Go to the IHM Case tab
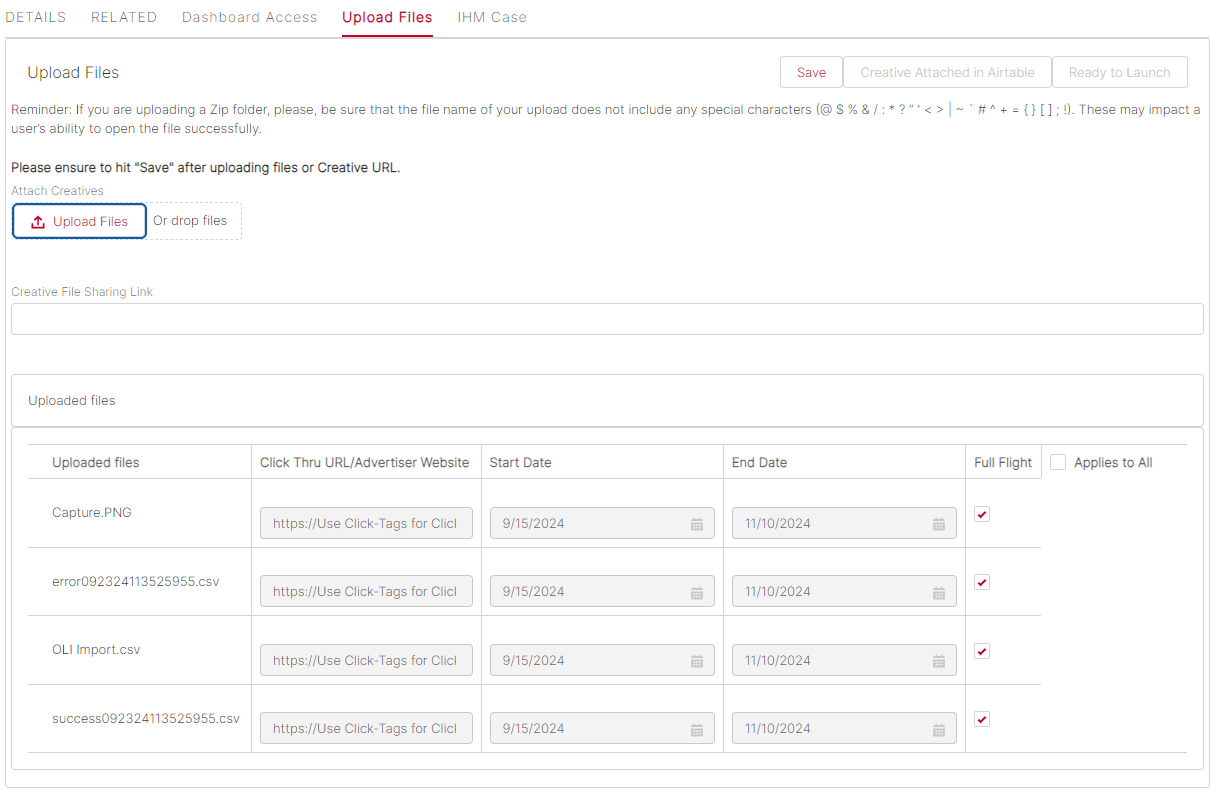Viewport: 1210px width, 791px height. pos(492,17)
